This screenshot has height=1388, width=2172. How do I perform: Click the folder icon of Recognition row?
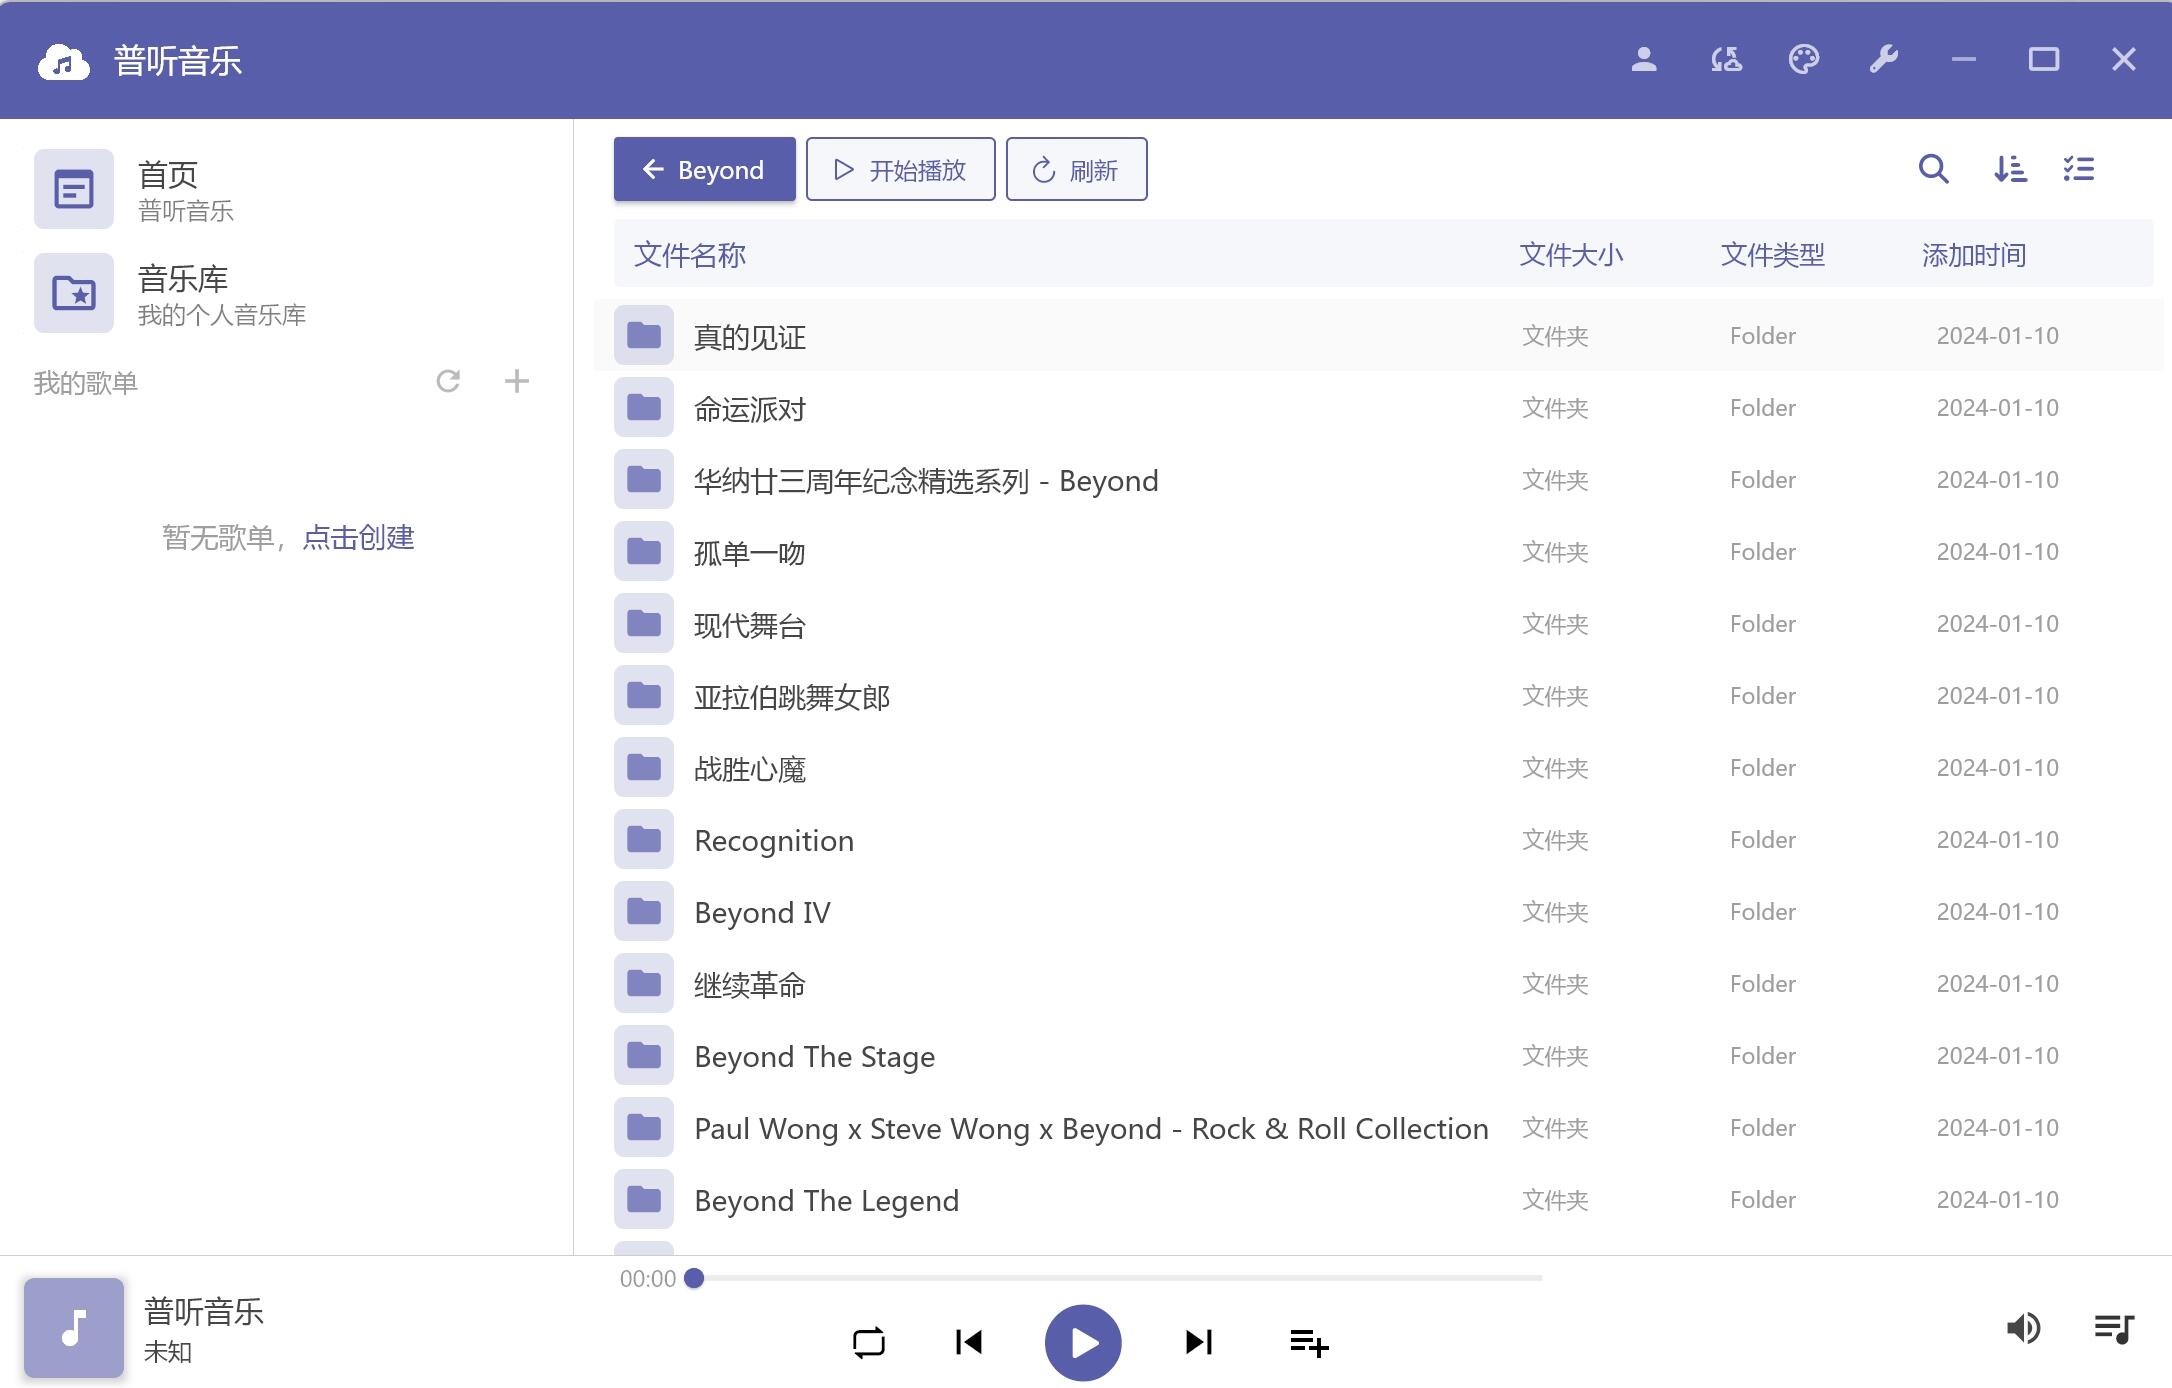(x=644, y=840)
